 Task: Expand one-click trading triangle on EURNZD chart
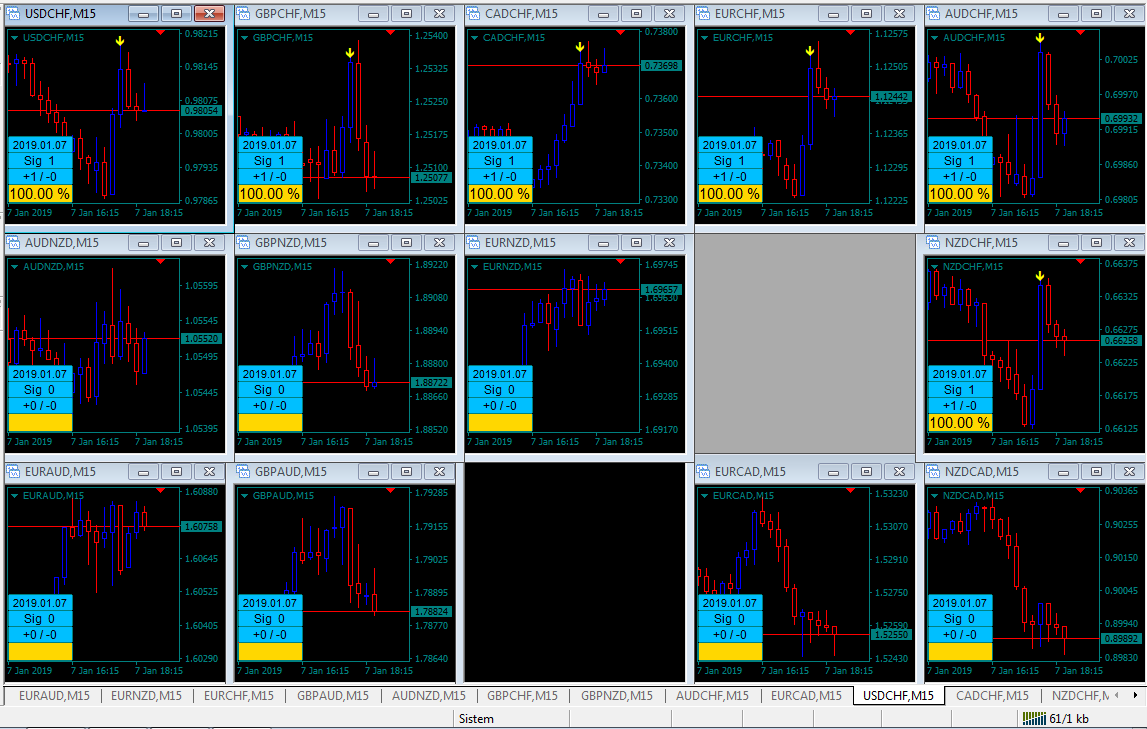click(x=474, y=267)
